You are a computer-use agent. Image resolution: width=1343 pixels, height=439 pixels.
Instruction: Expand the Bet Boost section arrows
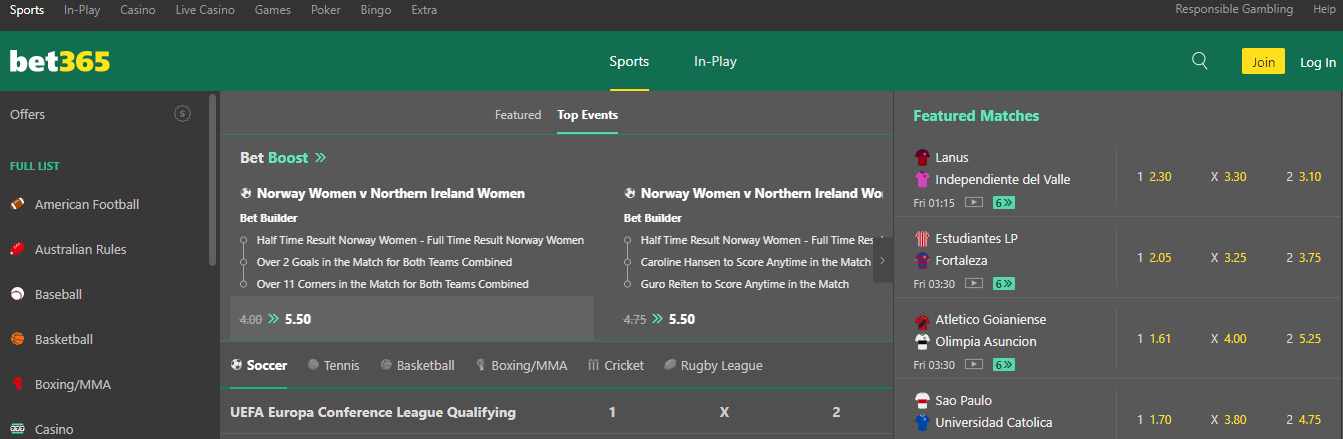[x=320, y=158]
